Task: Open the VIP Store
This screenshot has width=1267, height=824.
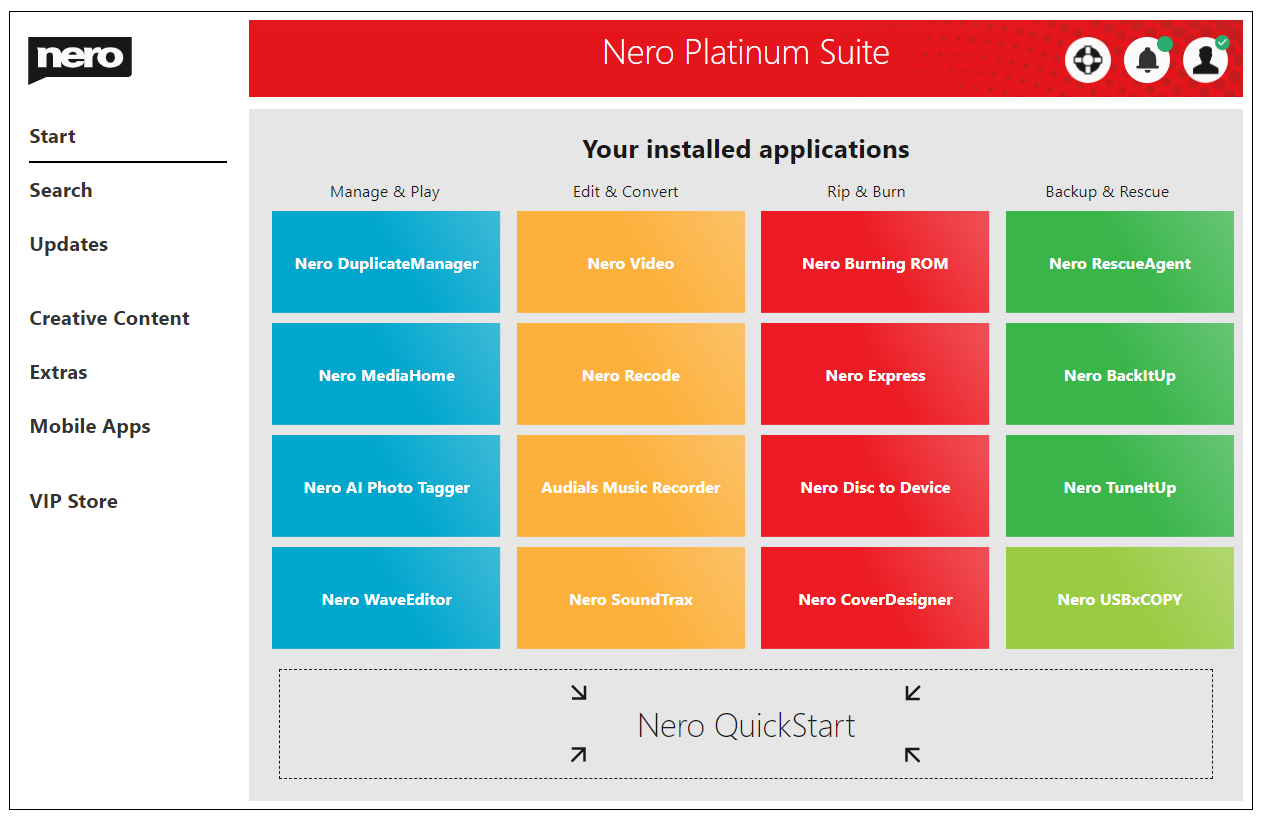Action: (72, 501)
